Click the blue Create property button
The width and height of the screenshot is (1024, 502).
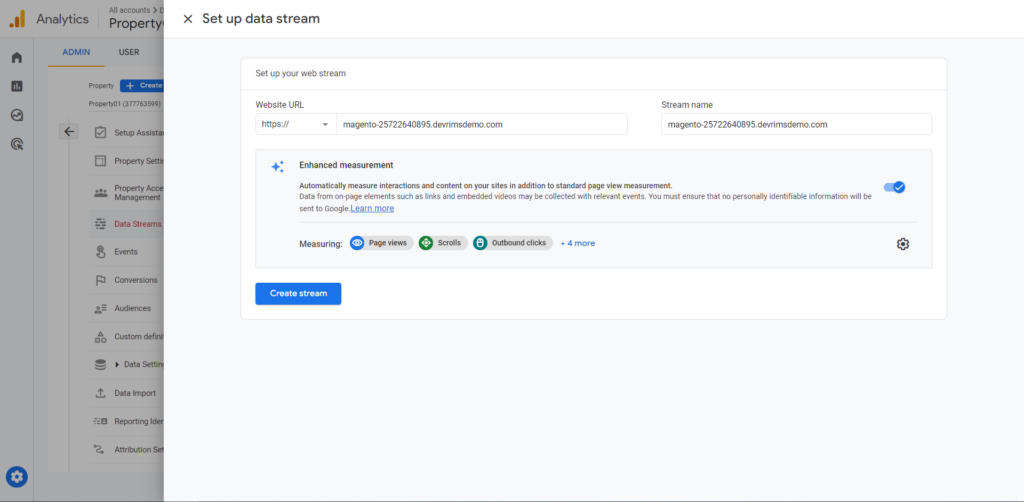tap(142, 86)
